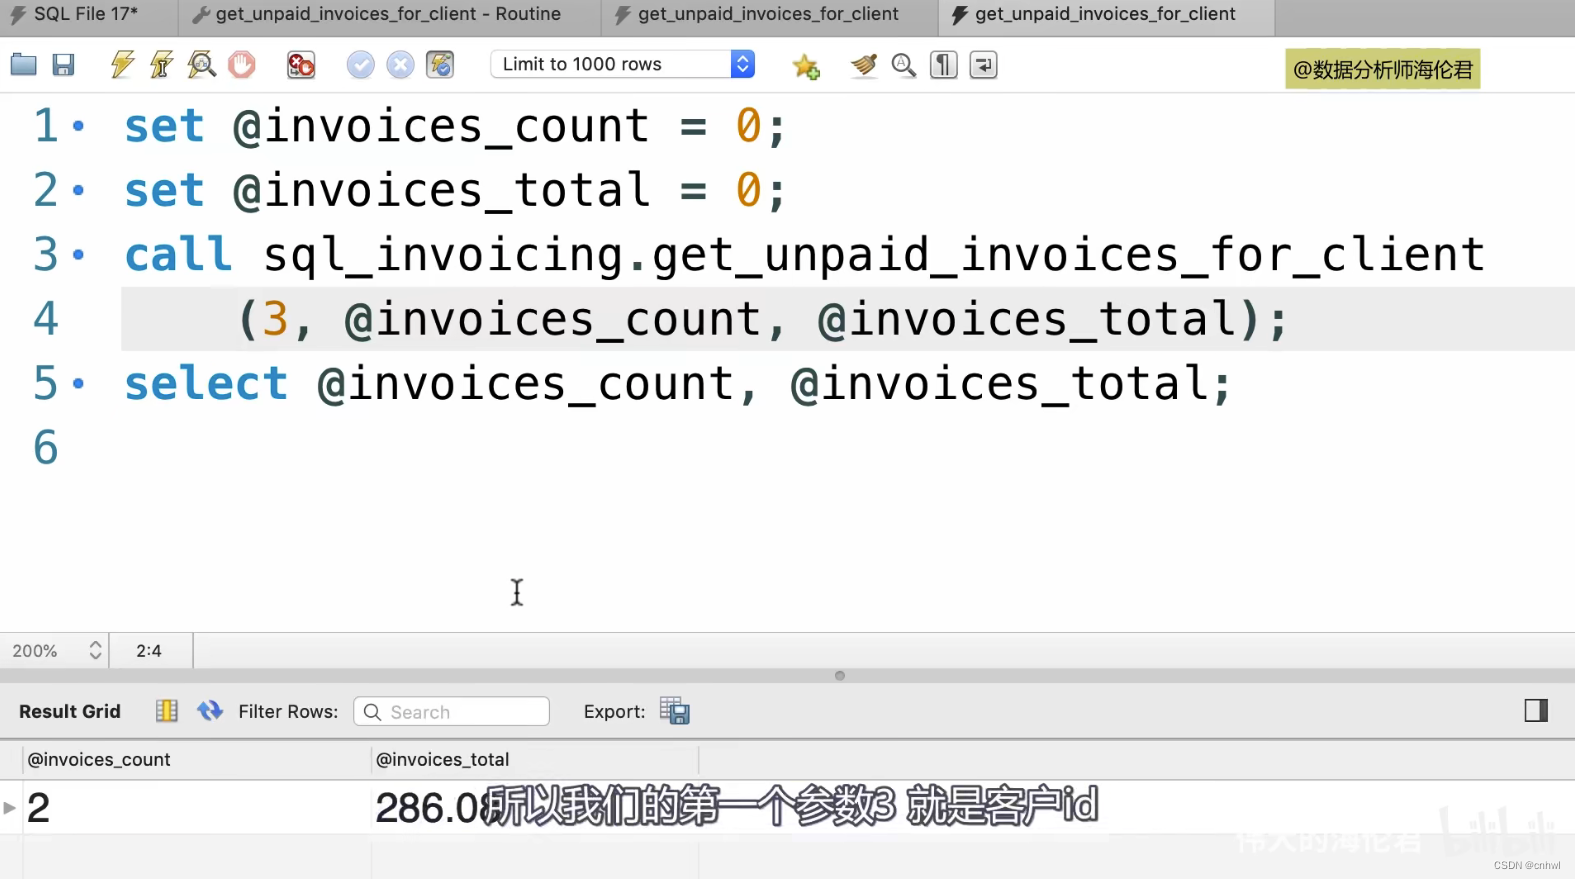The height and width of the screenshot is (879, 1575).
Task: Click the call keyword on line 3
Action: (x=178, y=255)
